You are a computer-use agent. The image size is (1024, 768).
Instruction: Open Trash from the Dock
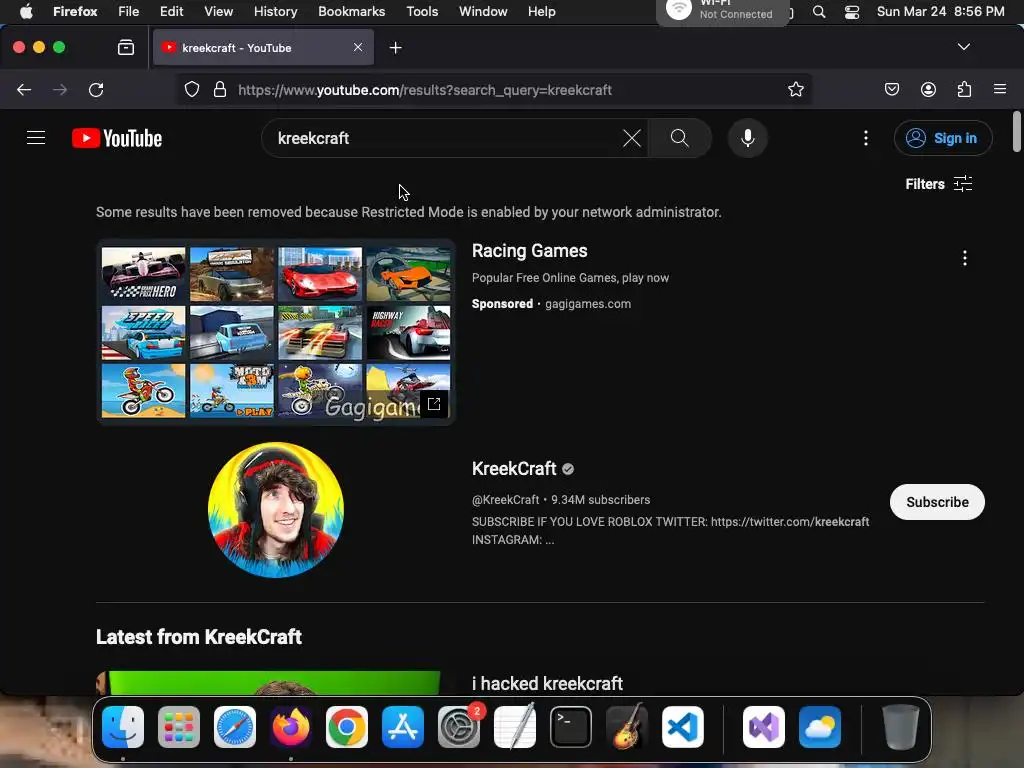[x=901, y=727]
